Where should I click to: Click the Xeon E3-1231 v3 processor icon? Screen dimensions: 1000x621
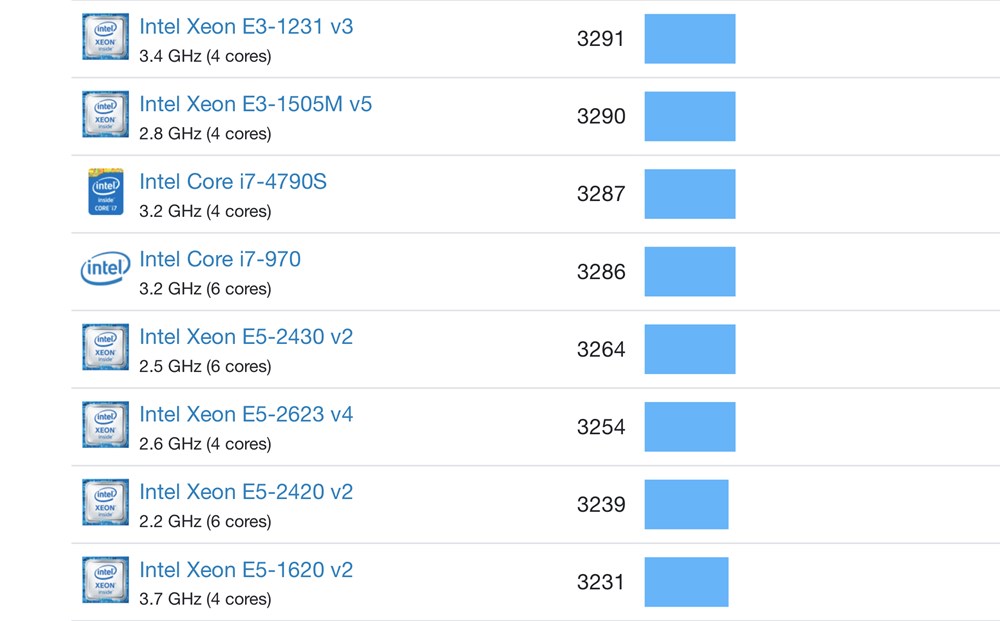pyautogui.click(x=105, y=37)
